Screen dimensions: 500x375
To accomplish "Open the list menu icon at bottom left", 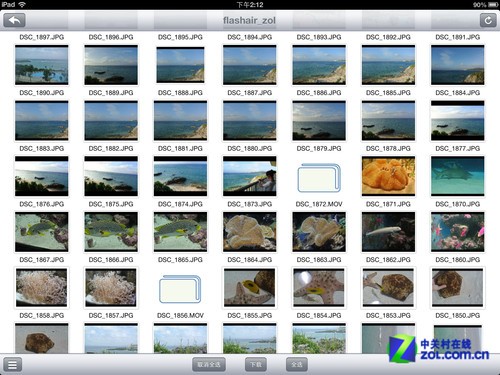I will click(x=12, y=365).
